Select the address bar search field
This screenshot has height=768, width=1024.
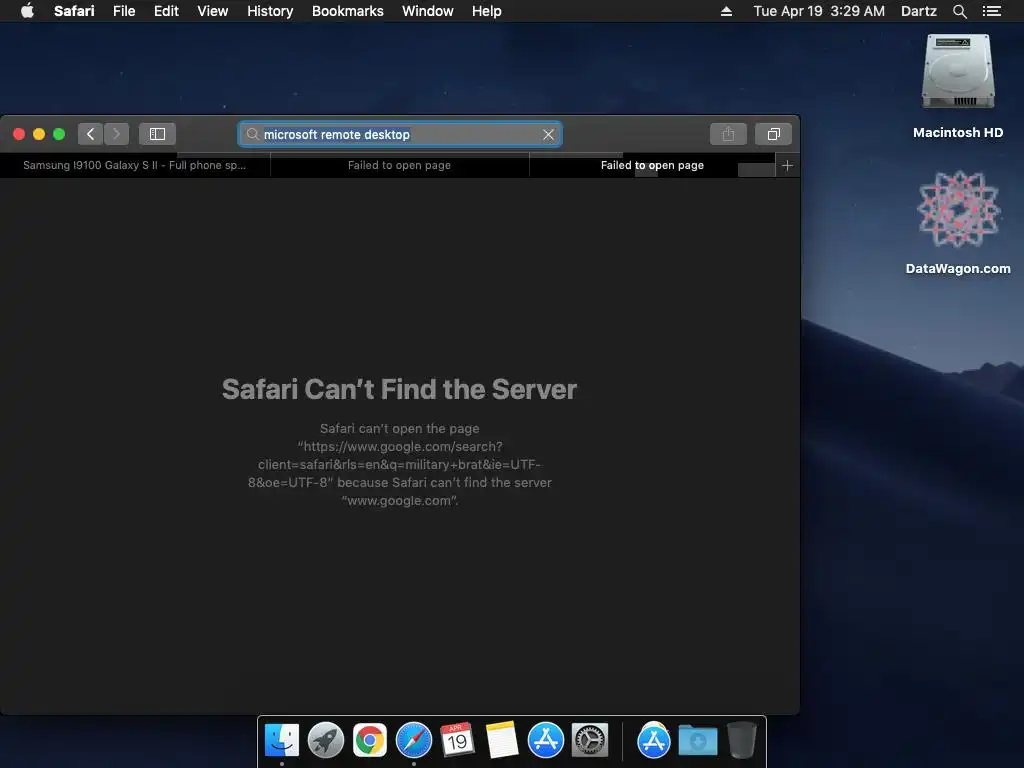pyautogui.click(x=400, y=134)
